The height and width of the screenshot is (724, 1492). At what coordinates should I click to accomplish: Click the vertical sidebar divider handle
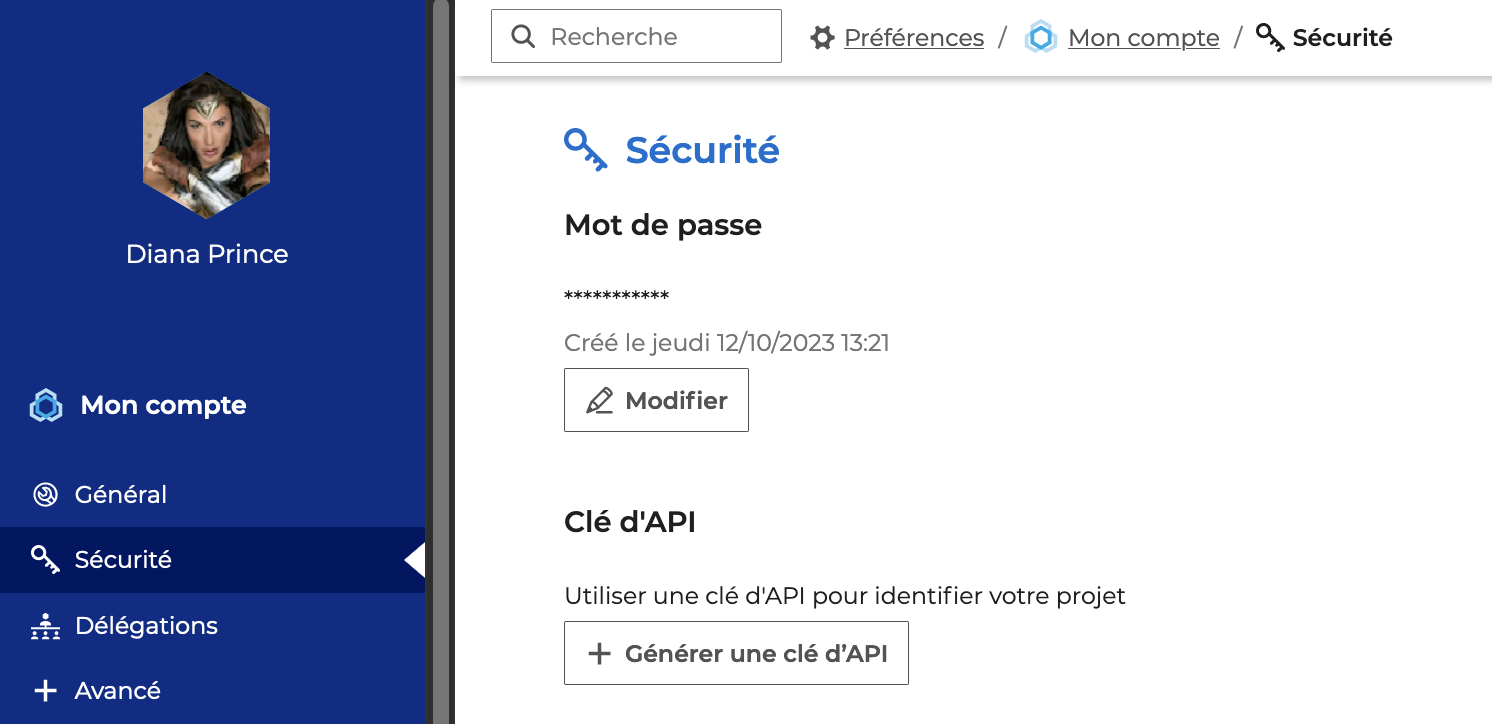[440, 362]
